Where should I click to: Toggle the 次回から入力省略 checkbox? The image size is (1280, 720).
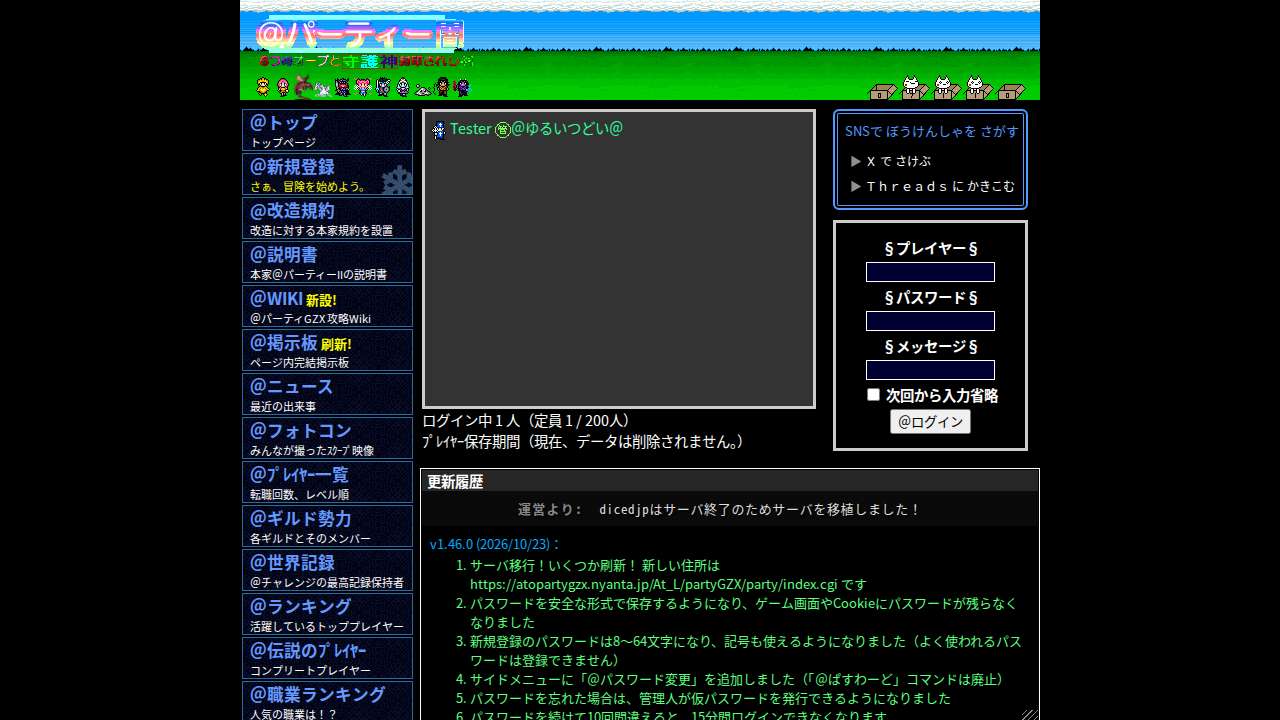point(873,395)
